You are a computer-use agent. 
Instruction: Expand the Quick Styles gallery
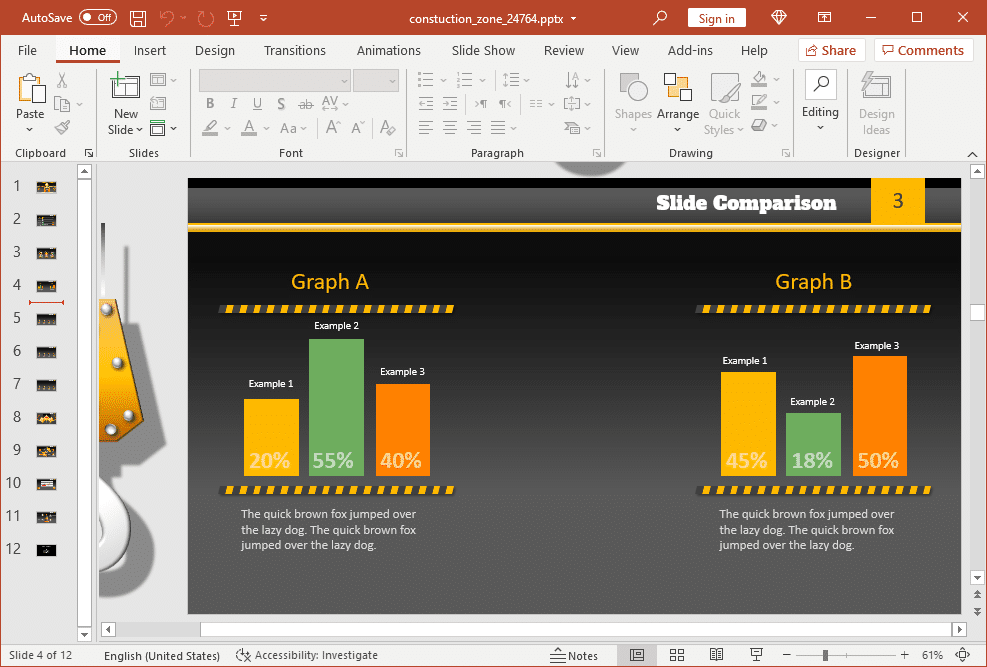tap(724, 104)
